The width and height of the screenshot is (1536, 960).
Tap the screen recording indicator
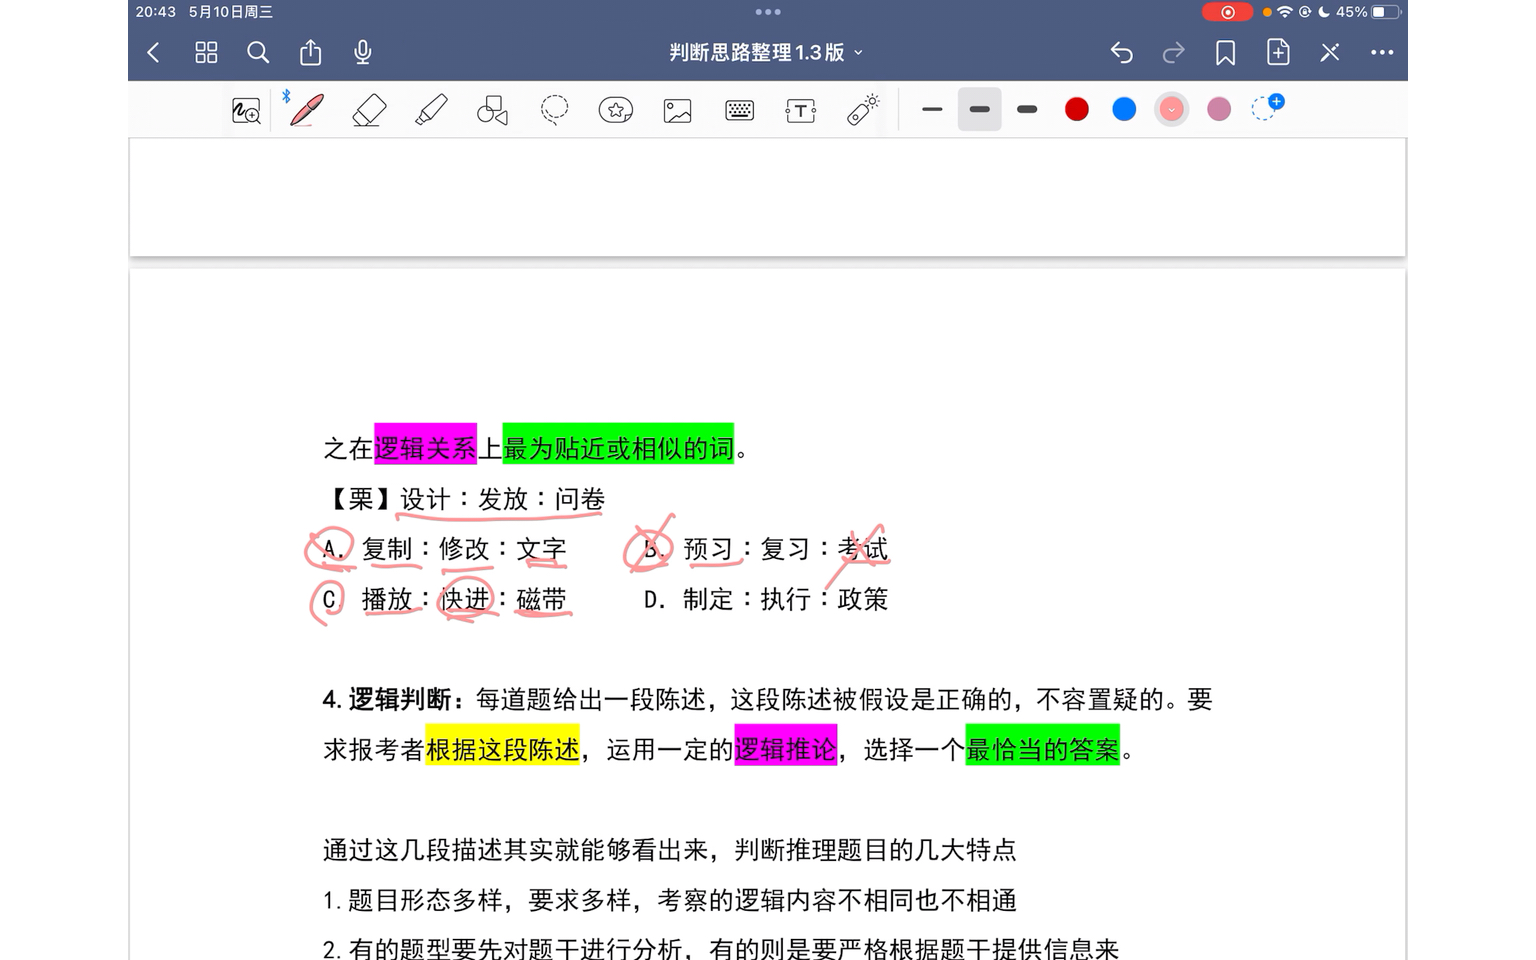coord(1228,12)
